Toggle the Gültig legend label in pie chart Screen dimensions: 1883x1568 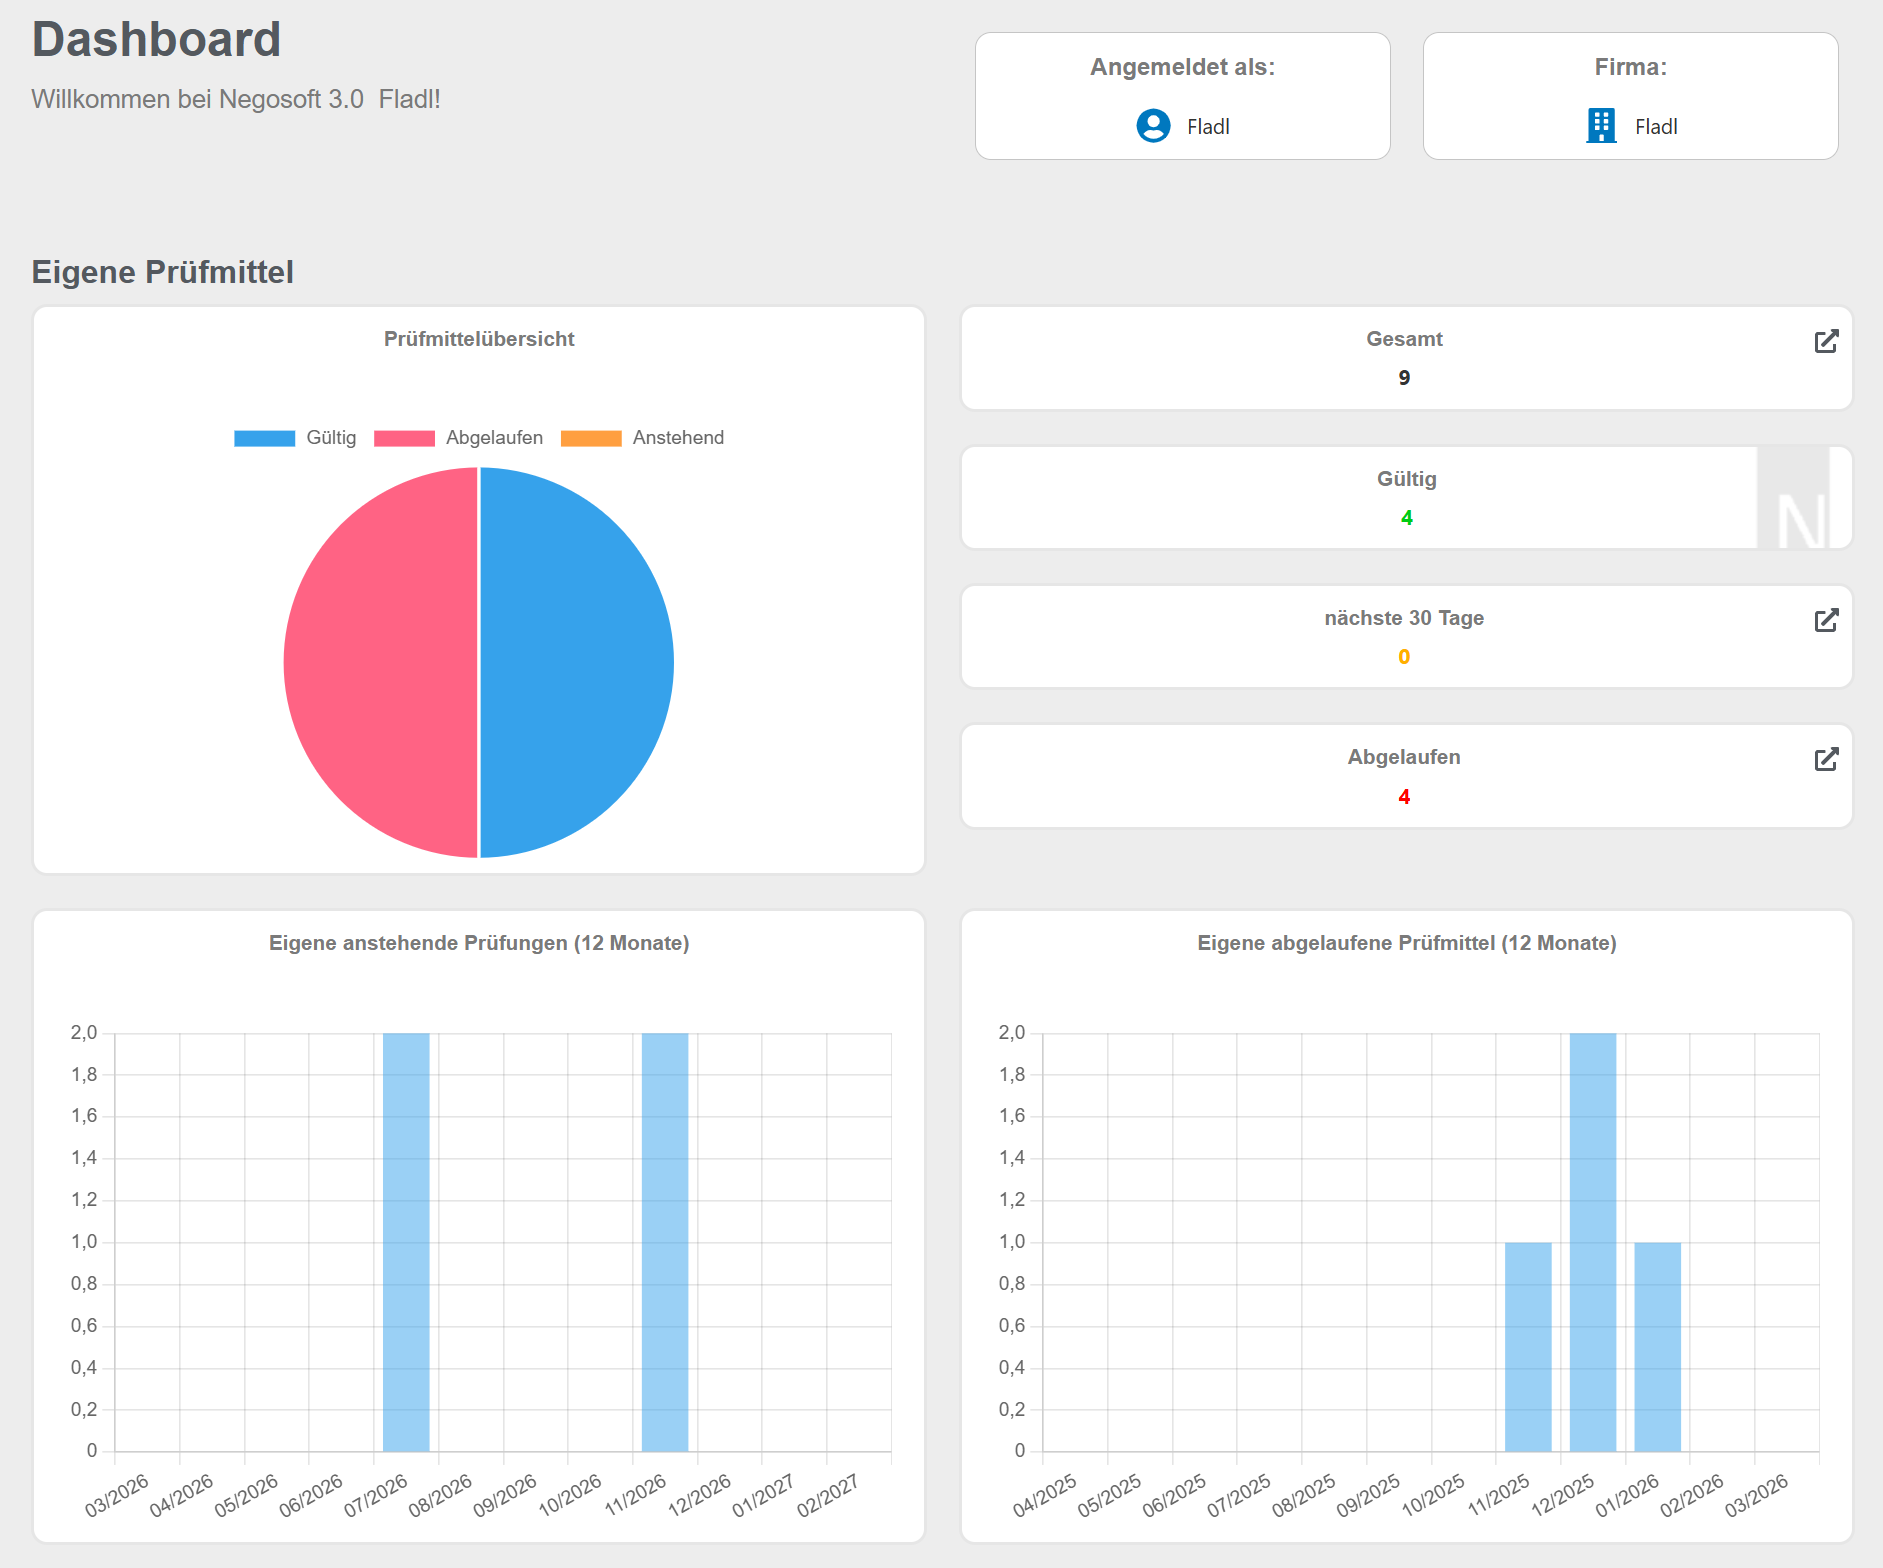click(x=331, y=438)
